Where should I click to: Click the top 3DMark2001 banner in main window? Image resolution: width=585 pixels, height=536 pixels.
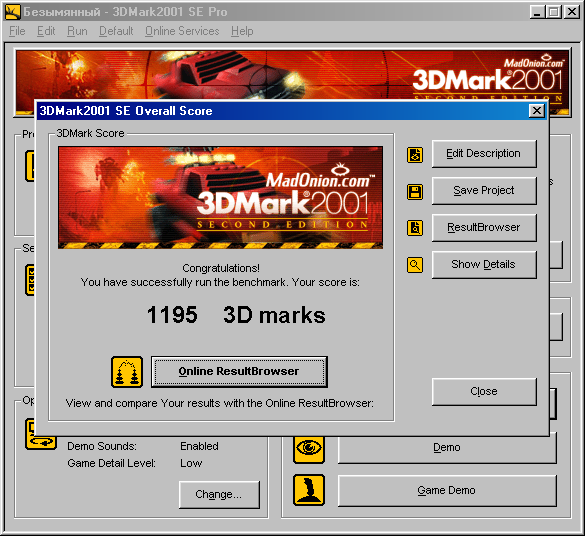(292, 75)
